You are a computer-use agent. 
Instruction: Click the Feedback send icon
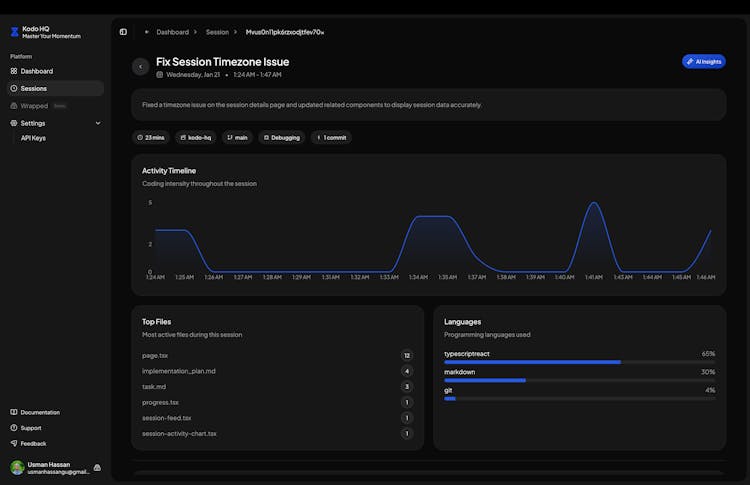14,443
